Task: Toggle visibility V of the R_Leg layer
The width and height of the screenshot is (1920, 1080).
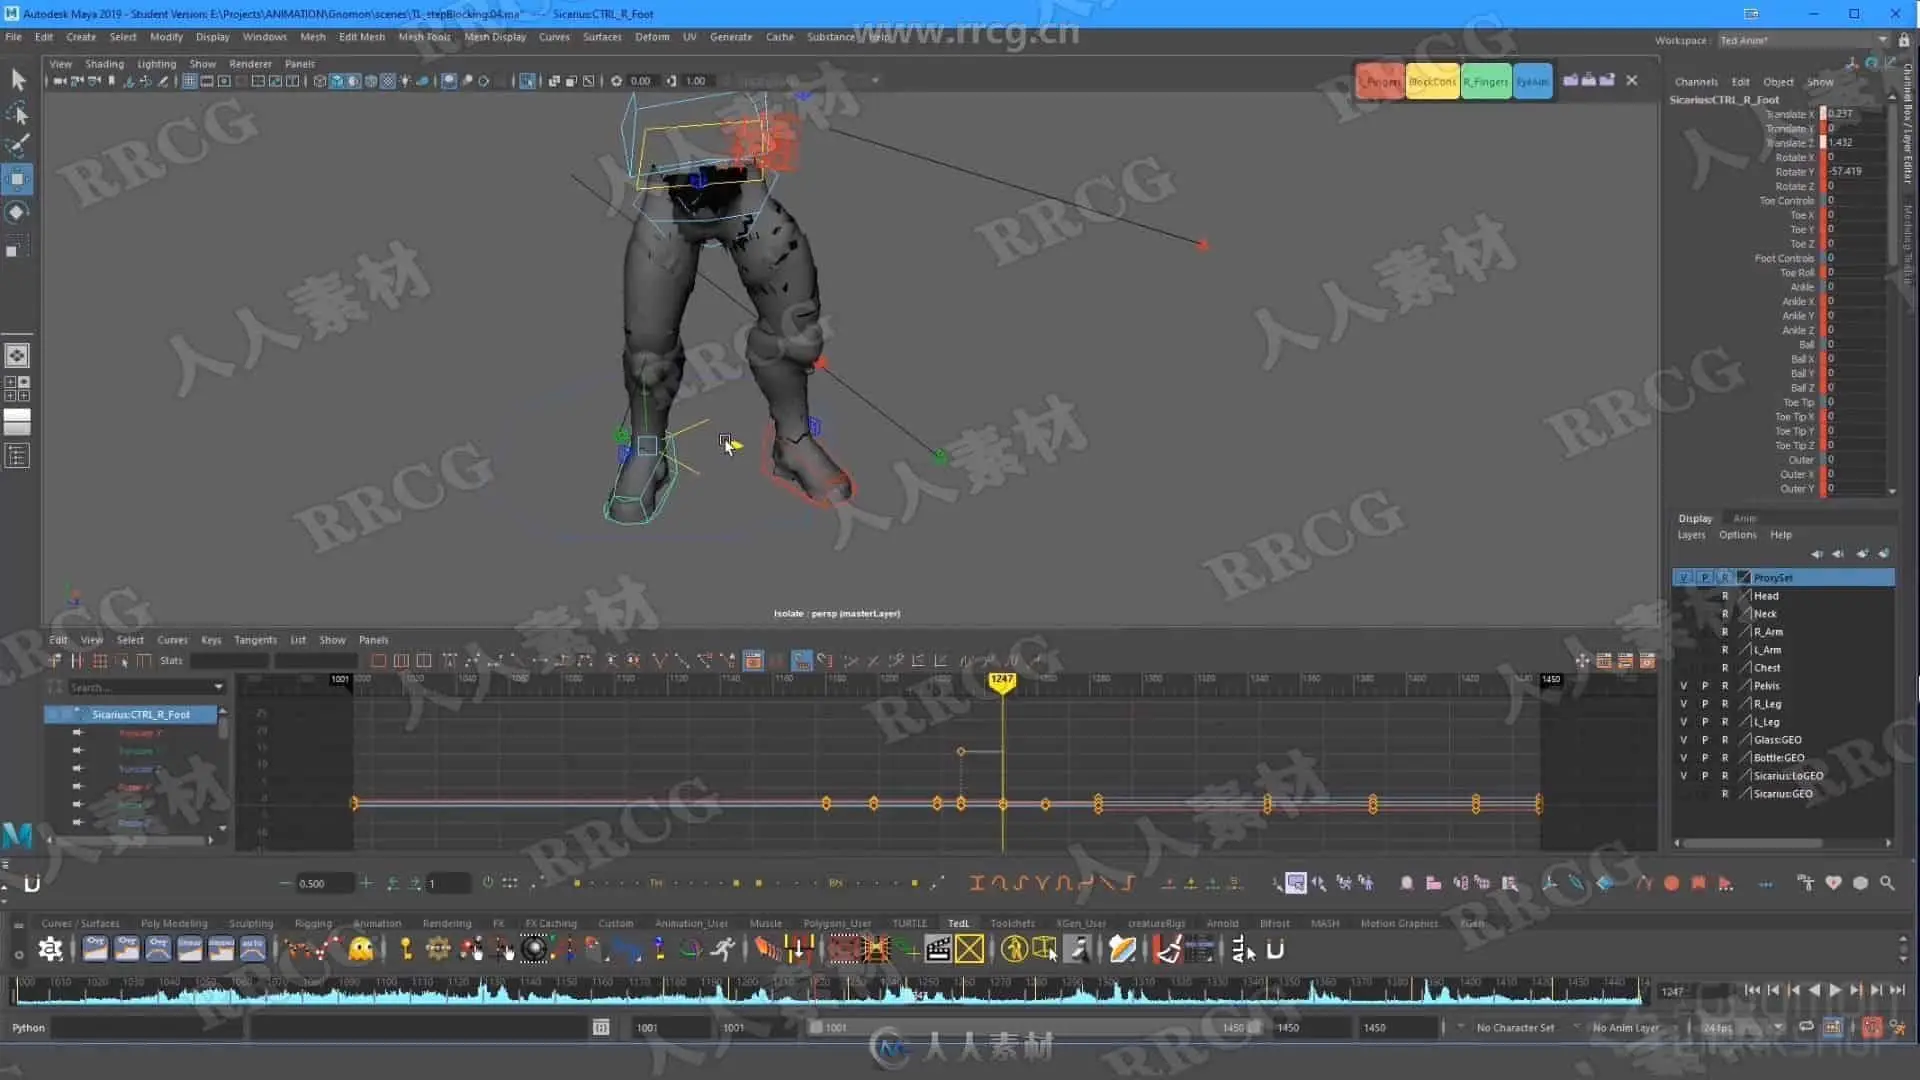Action: tap(1683, 704)
